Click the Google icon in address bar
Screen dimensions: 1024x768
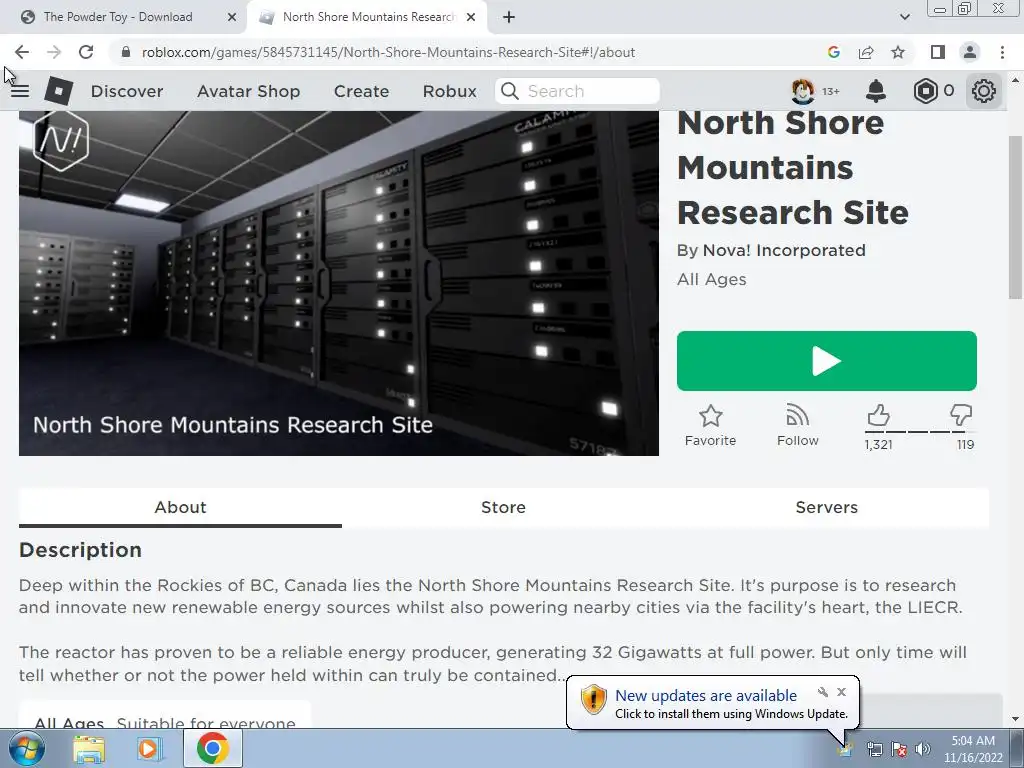[x=833, y=52]
